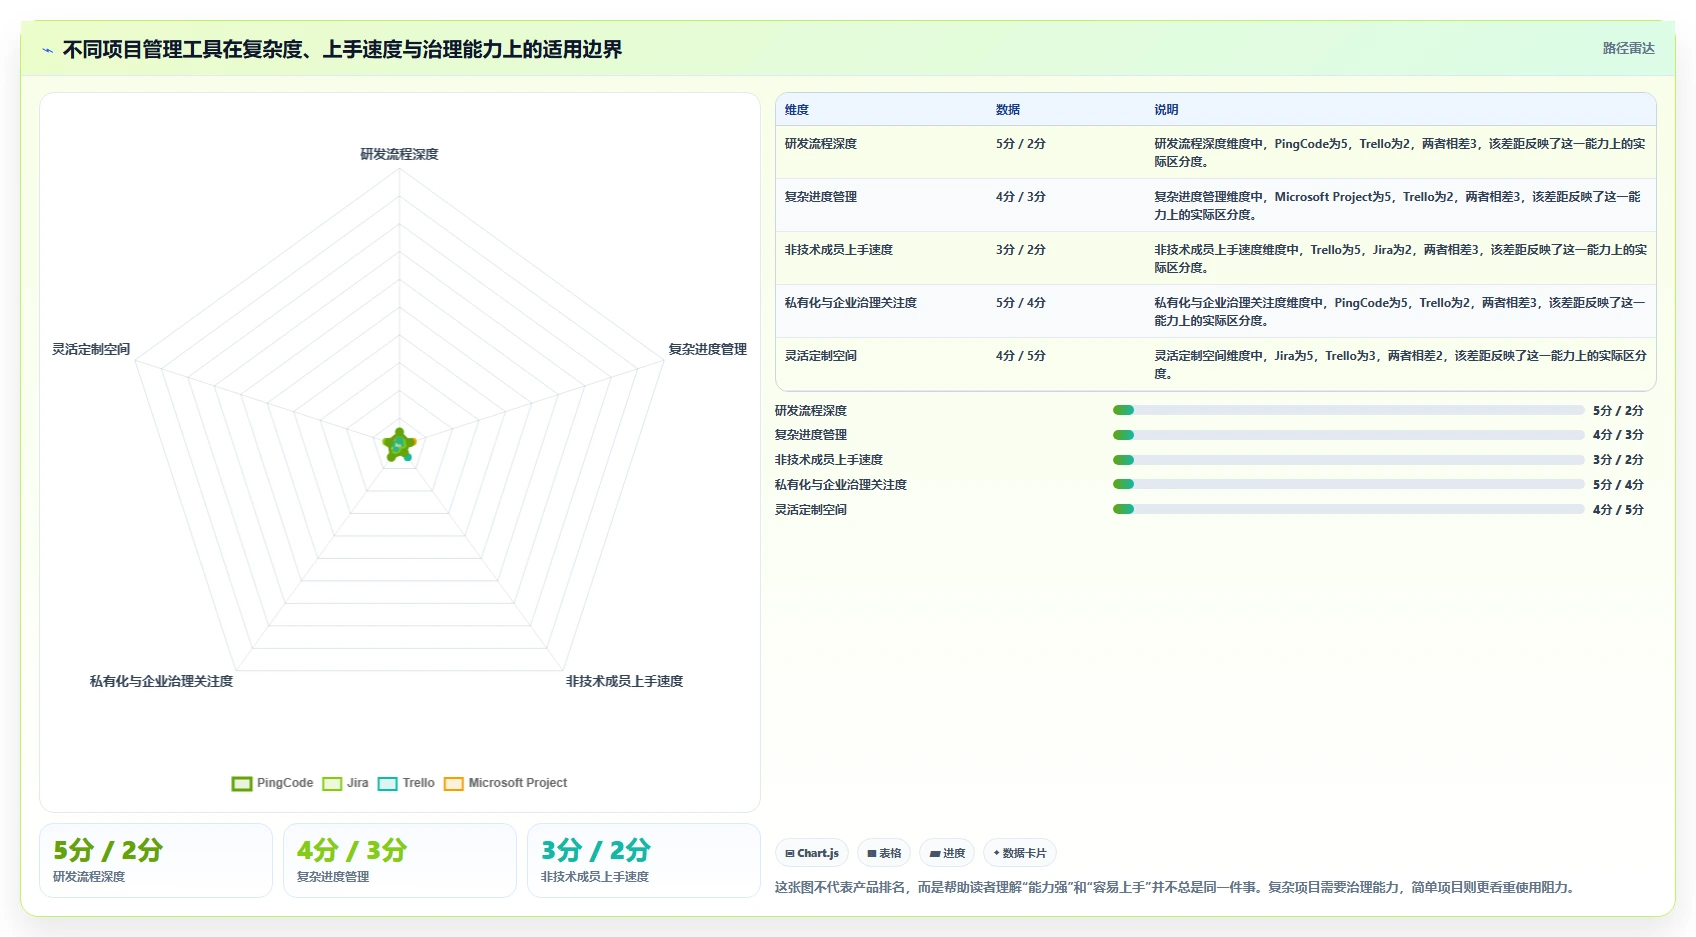This screenshot has height=937, width=1696.
Task: Click the 5分 / 4分 value after the progress bar
Action: pyautogui.click(x=1618, y=485)
